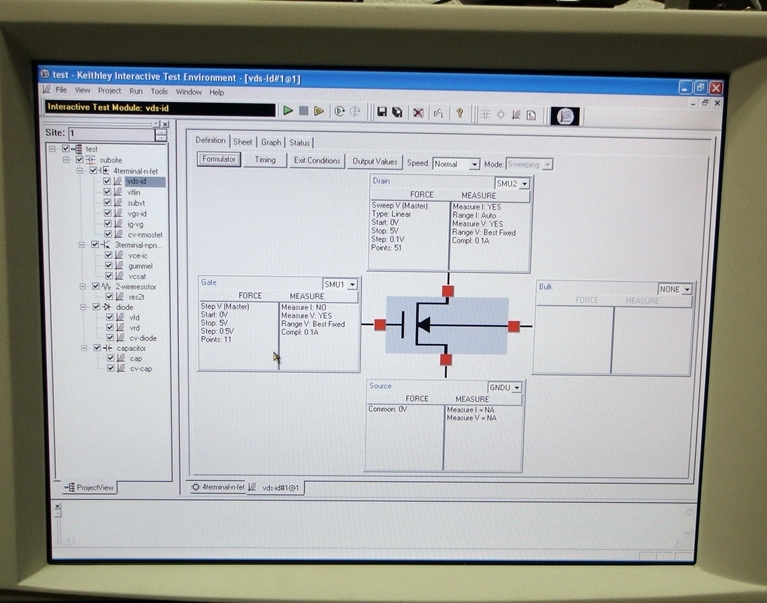Click the Formulator button
Screen dimensions: 767x603
click(219, 159)
